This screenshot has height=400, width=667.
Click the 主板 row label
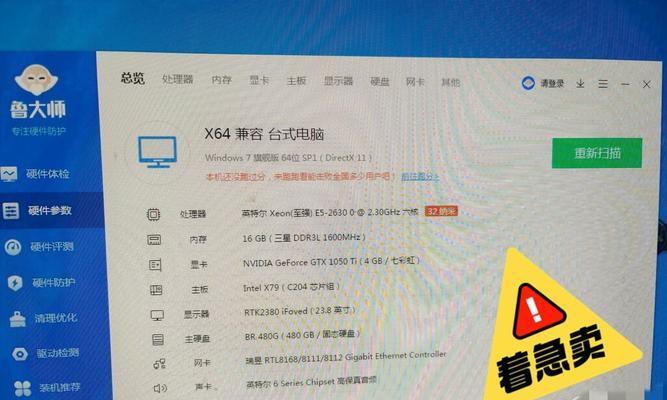click(200, 290)
